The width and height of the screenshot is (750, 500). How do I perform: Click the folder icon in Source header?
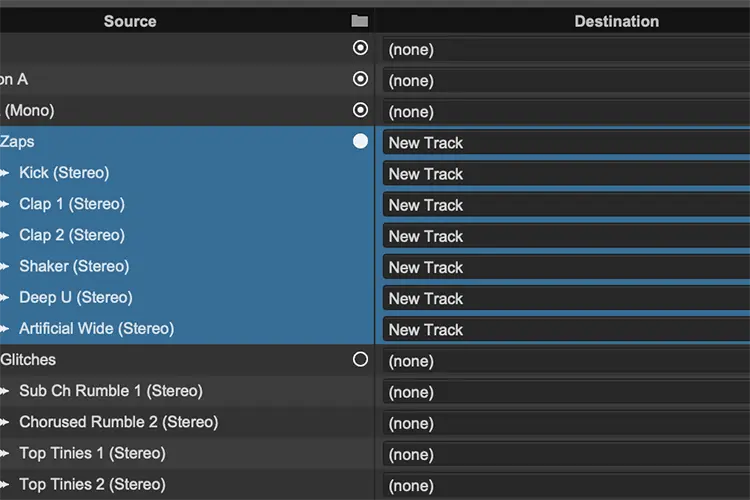coord(360,21)
